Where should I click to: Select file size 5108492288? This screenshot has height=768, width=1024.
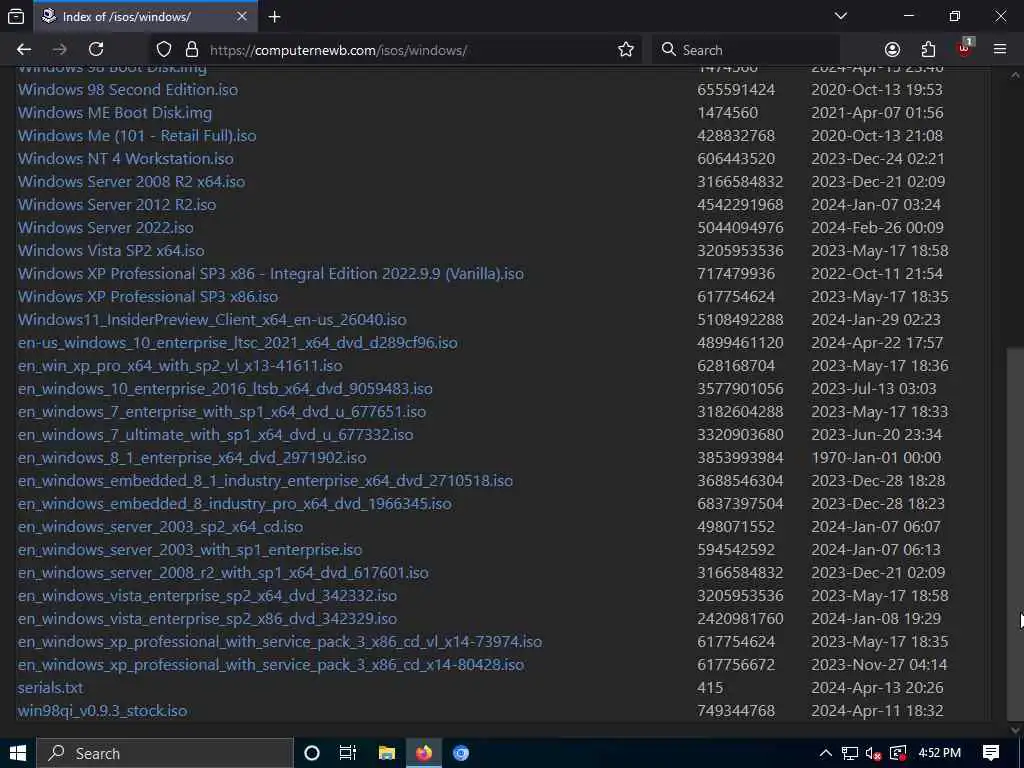(x=740, y=320)
